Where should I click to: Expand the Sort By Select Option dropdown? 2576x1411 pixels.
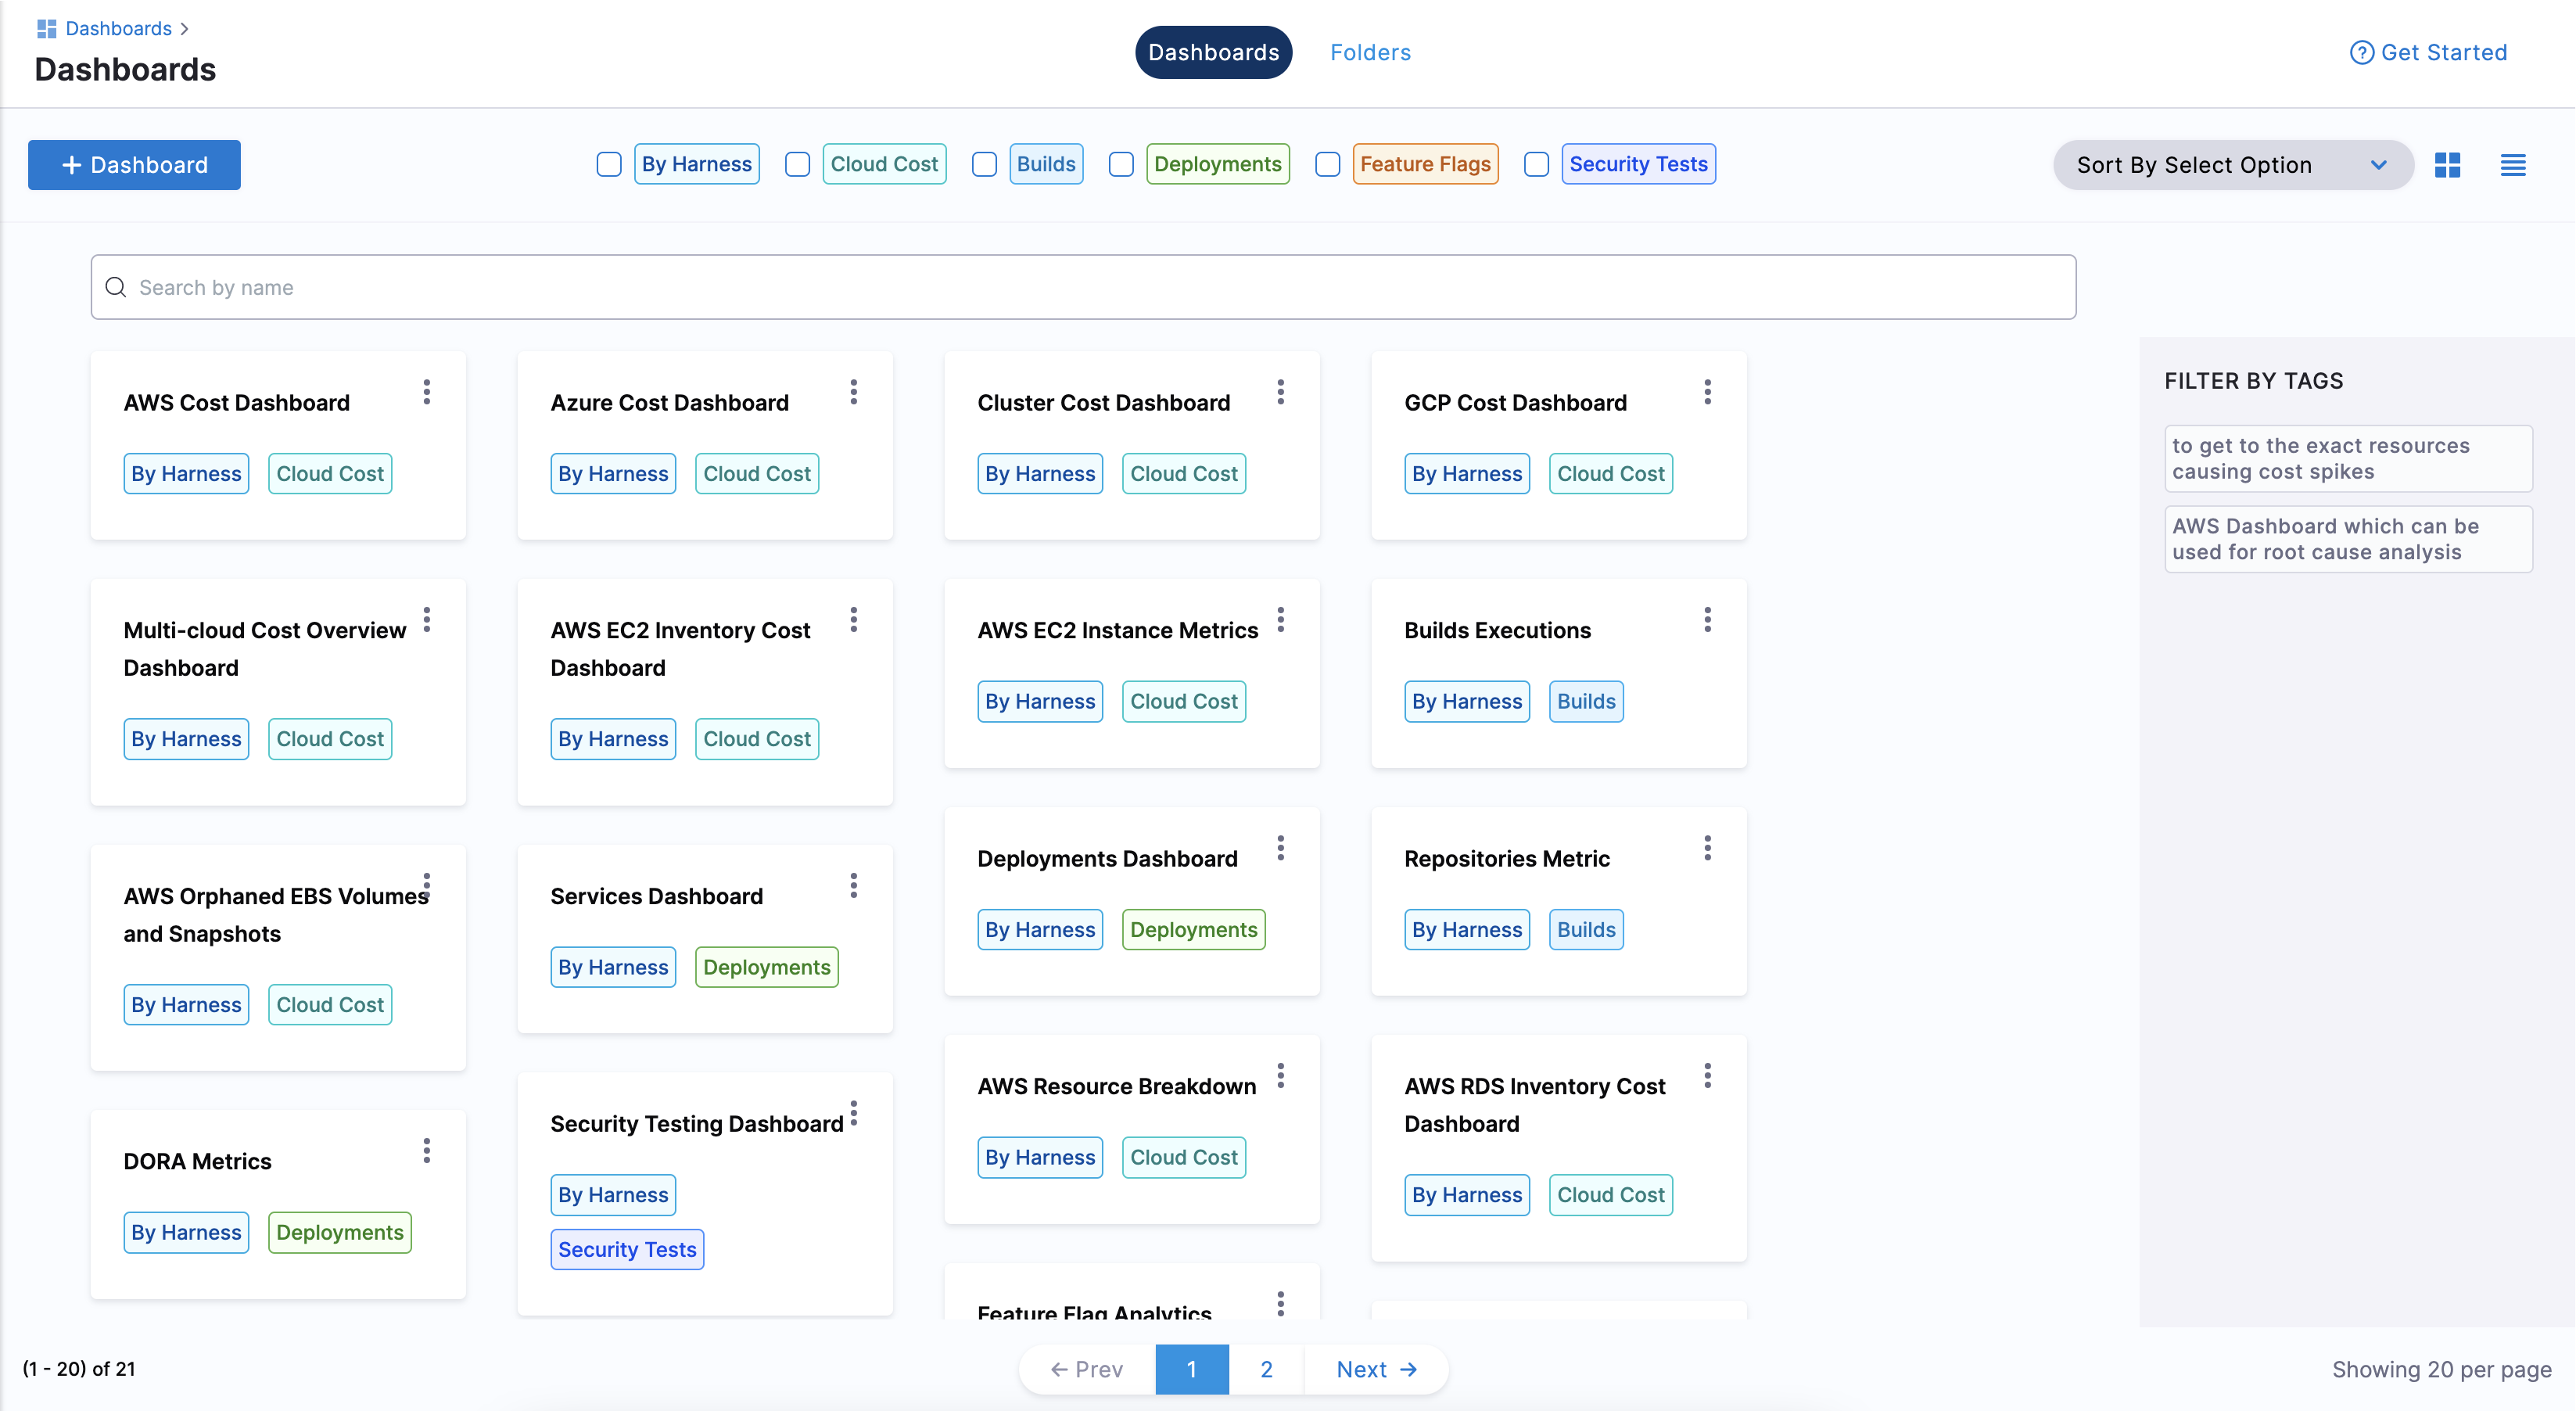[x=2232, y=165]
